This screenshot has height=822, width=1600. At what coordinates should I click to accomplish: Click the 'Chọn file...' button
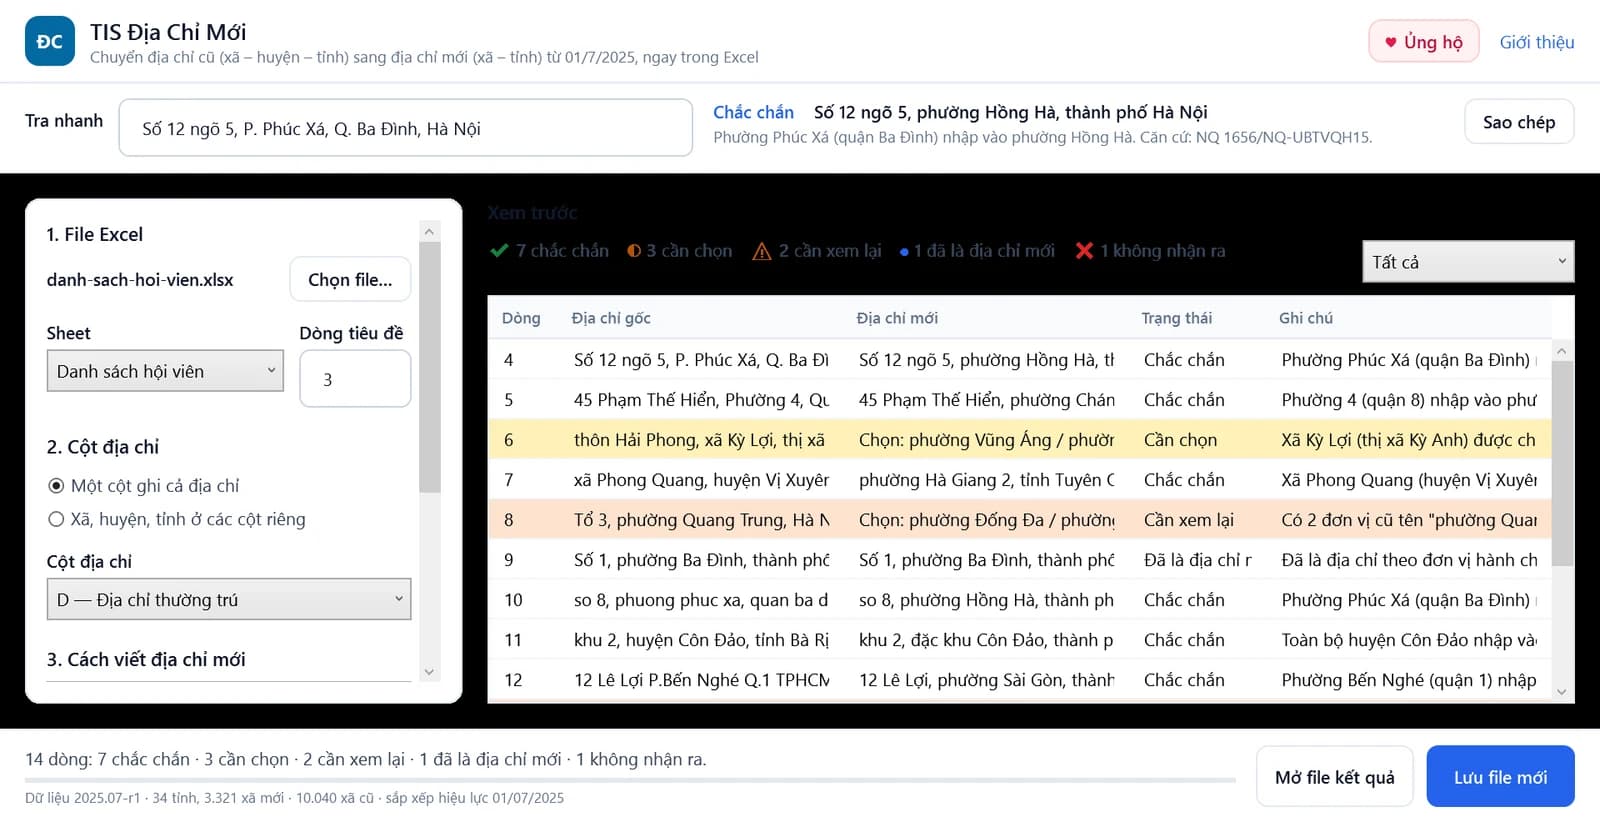[x=350, y=280]
